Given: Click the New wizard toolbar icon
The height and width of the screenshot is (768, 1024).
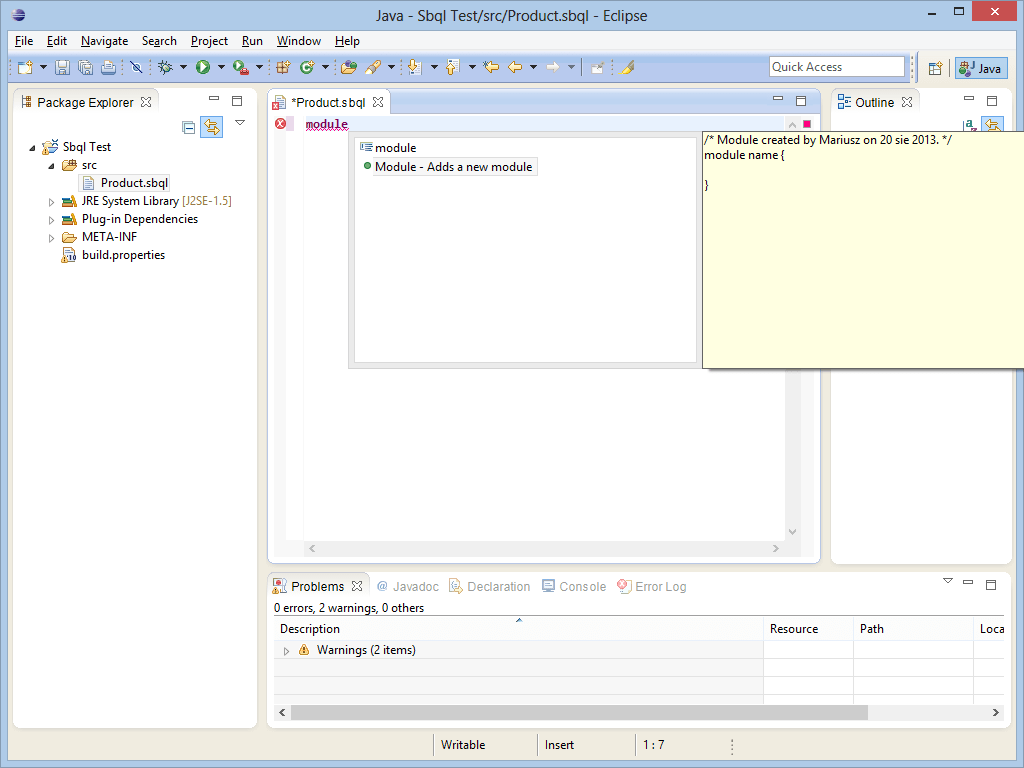Looking at the screenshot, I should (25, 67).
